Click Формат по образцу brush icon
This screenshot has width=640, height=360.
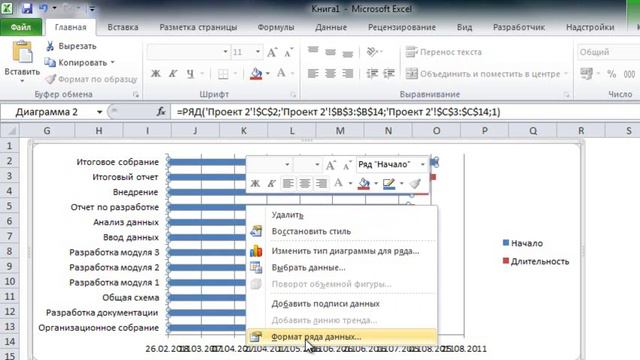point(50,79)
